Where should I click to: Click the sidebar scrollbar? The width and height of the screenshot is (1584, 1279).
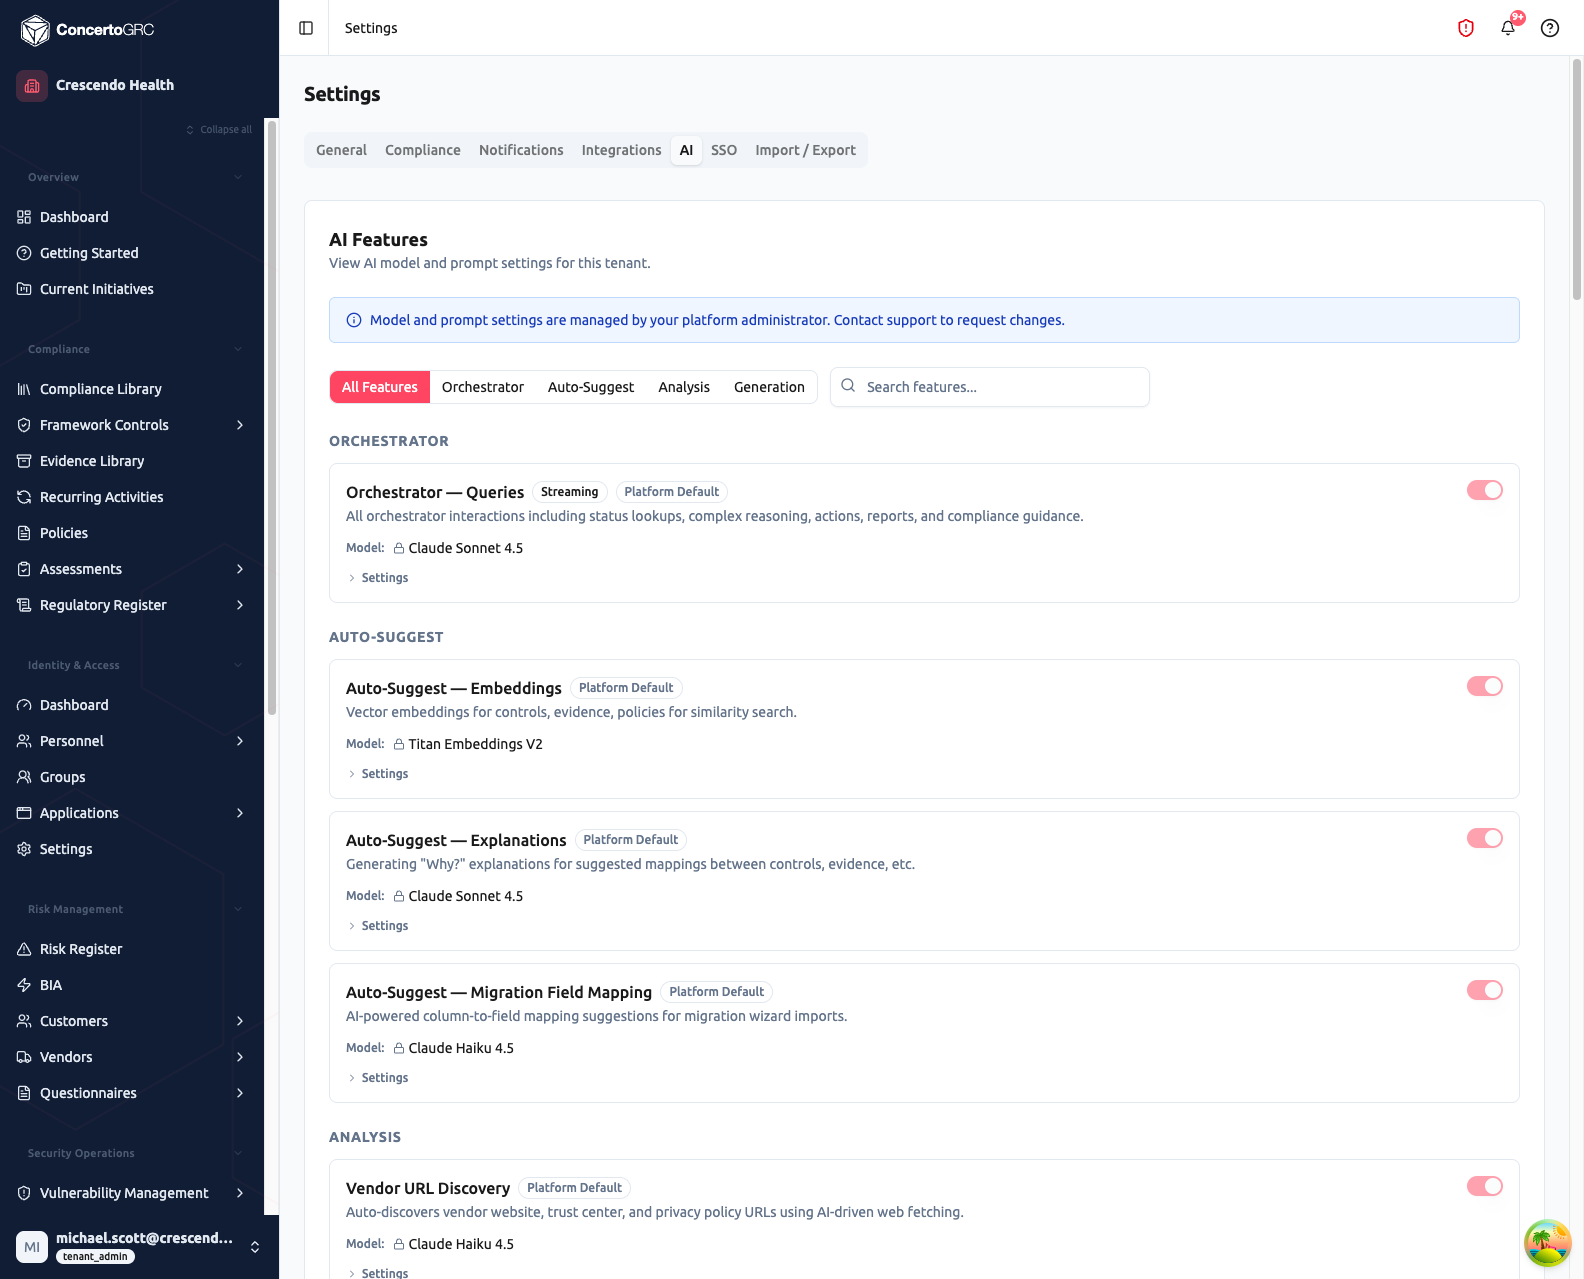272,417
